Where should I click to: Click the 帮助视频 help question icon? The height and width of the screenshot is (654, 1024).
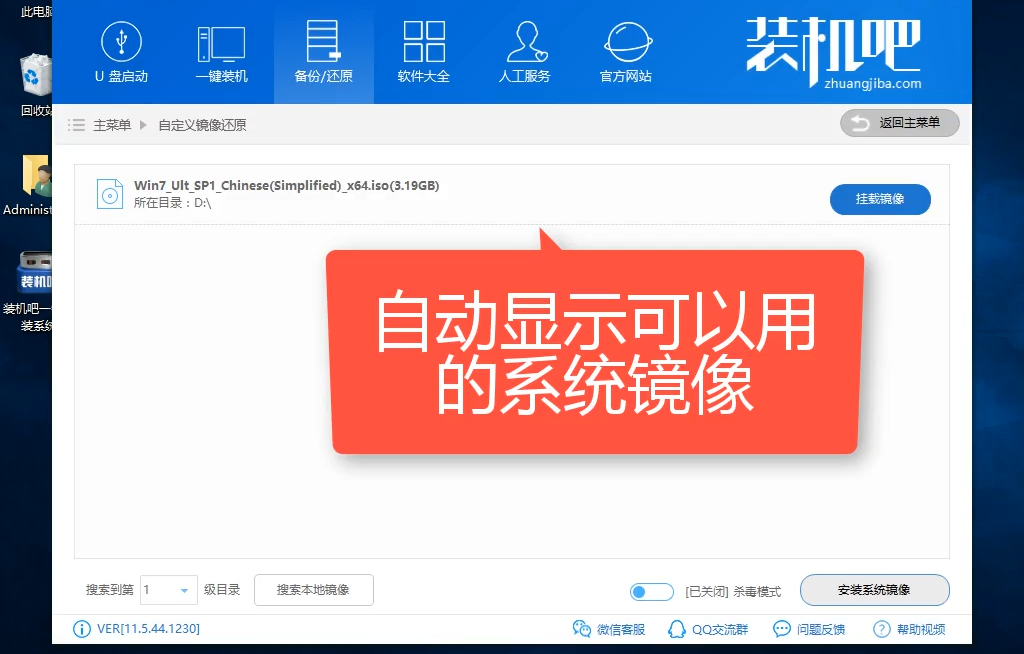click(x=881, y=629)
